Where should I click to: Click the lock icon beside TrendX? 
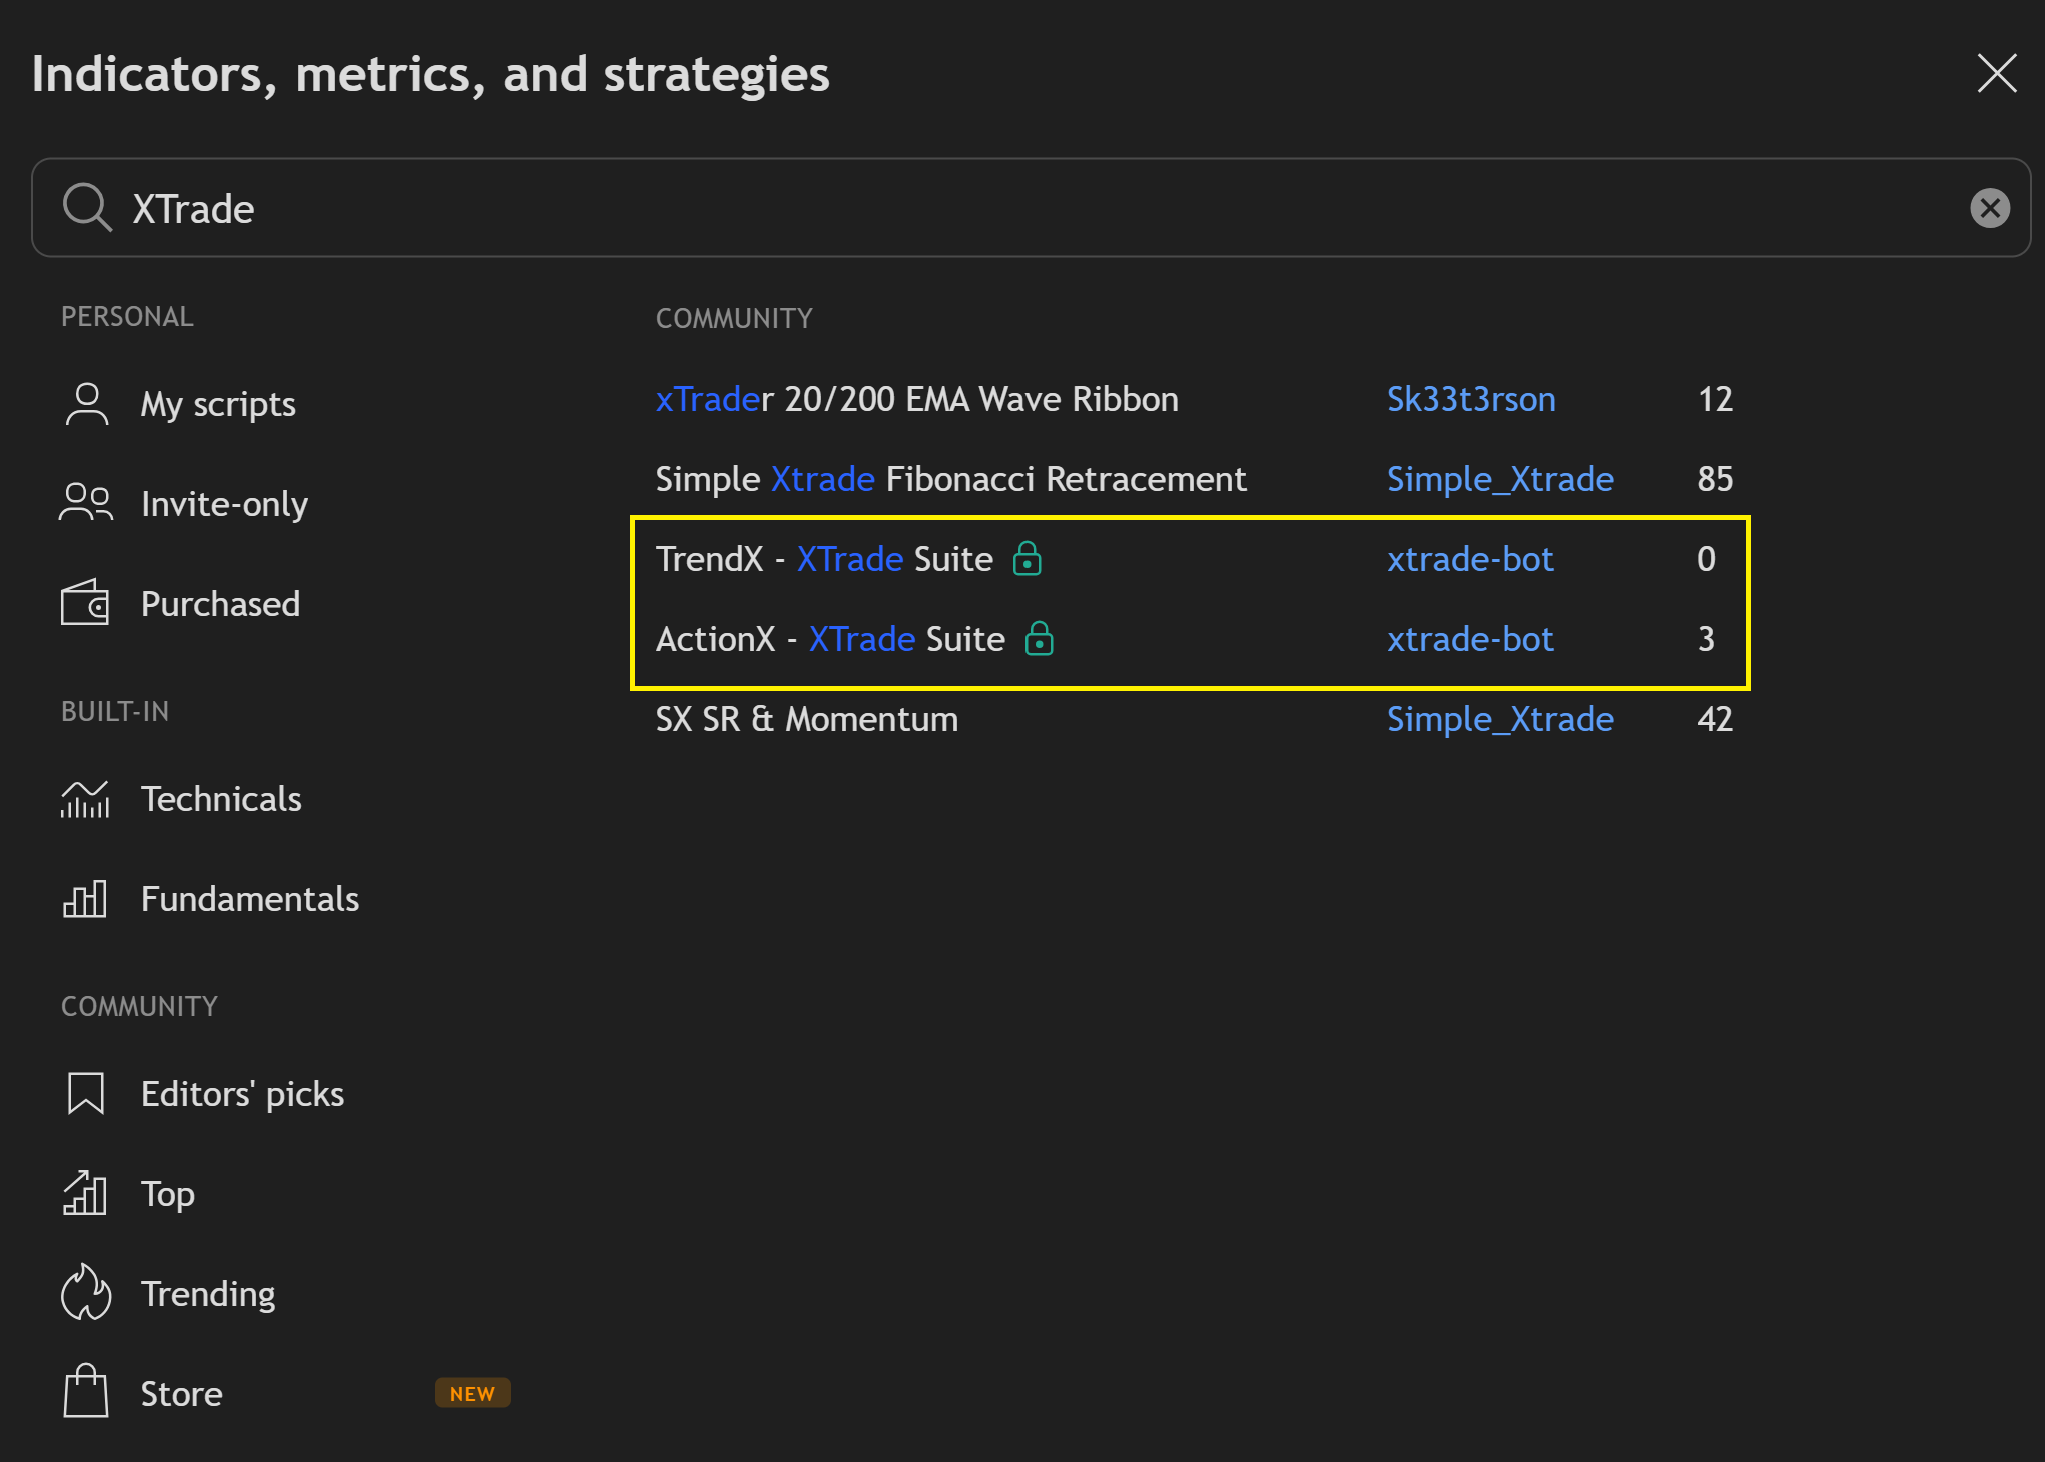(1027, 559)
